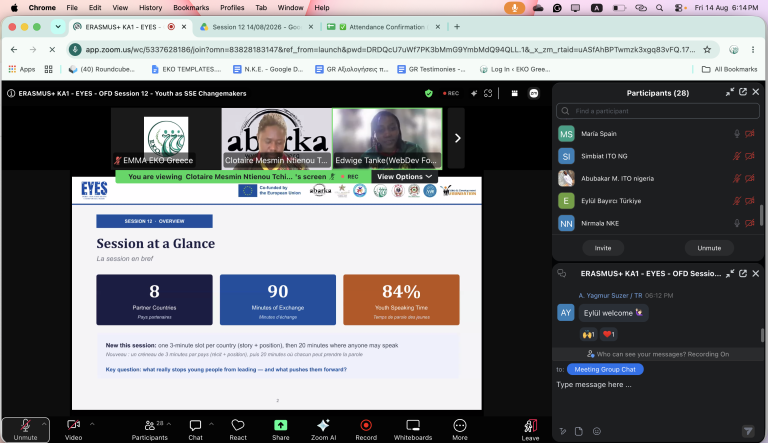Toggle Abubakar M. ITO nigeria microphone
Screen dimensions: 768x443
coord(737,178)
